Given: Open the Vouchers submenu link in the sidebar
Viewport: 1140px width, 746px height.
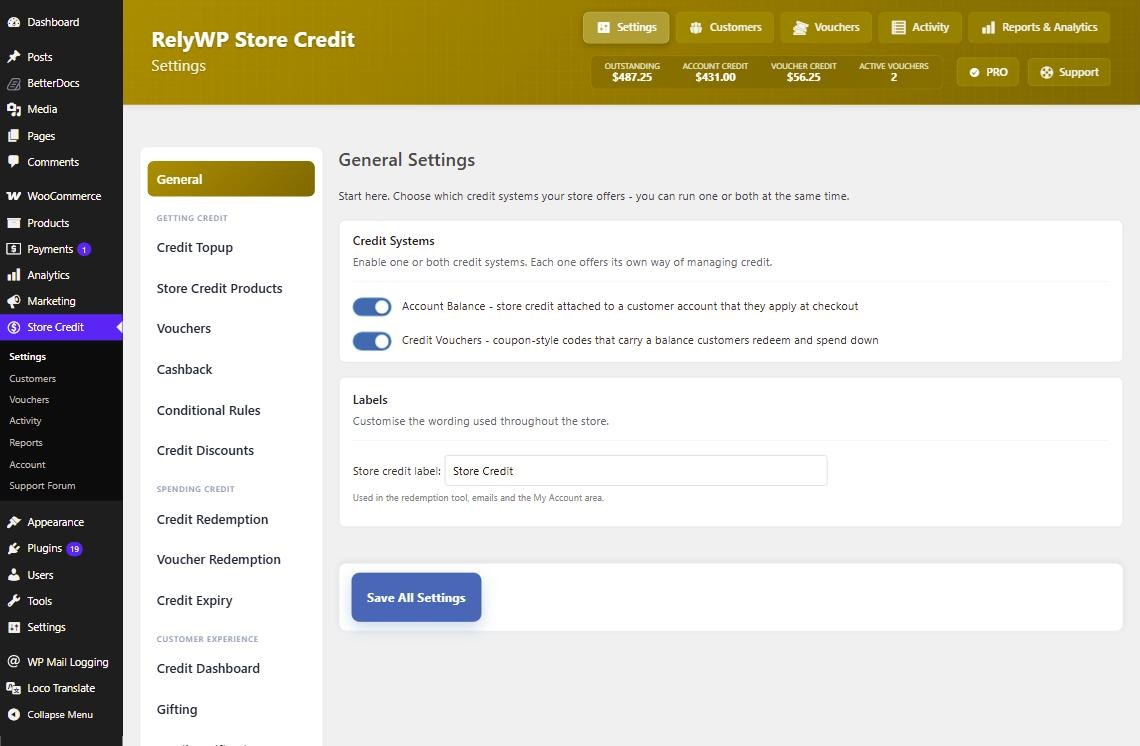Looking at the screenshot, I should pyautogui.click(x=29, y=400).
